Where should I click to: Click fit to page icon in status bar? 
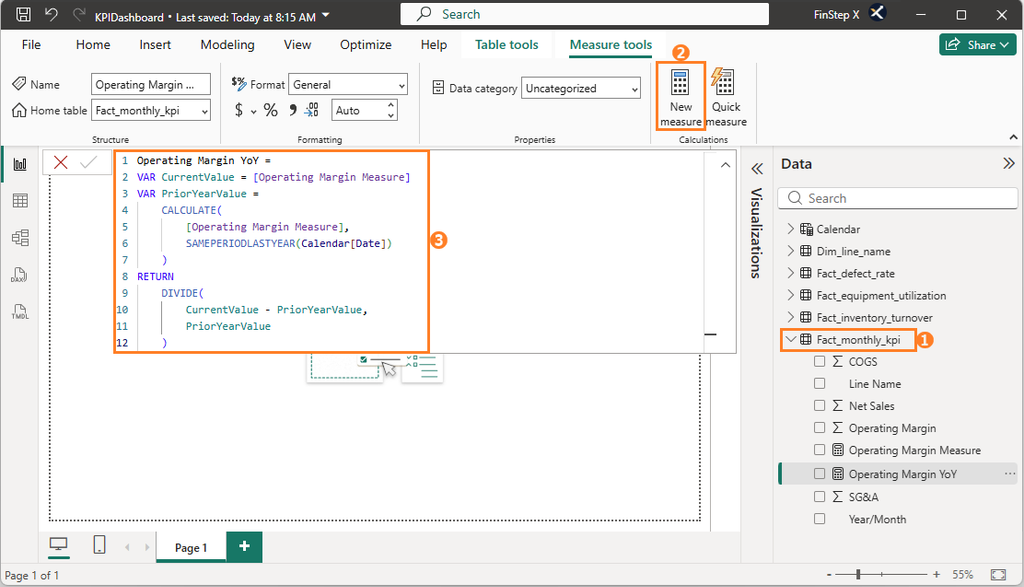tap(999, 575)
